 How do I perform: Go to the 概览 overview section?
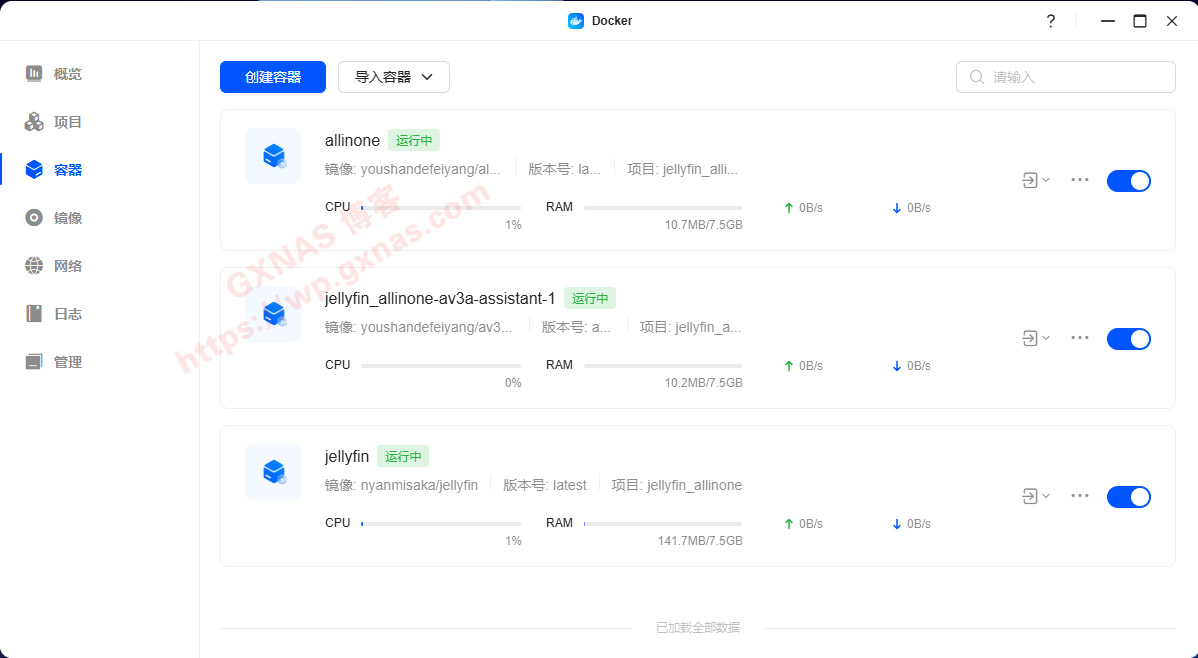67,74
